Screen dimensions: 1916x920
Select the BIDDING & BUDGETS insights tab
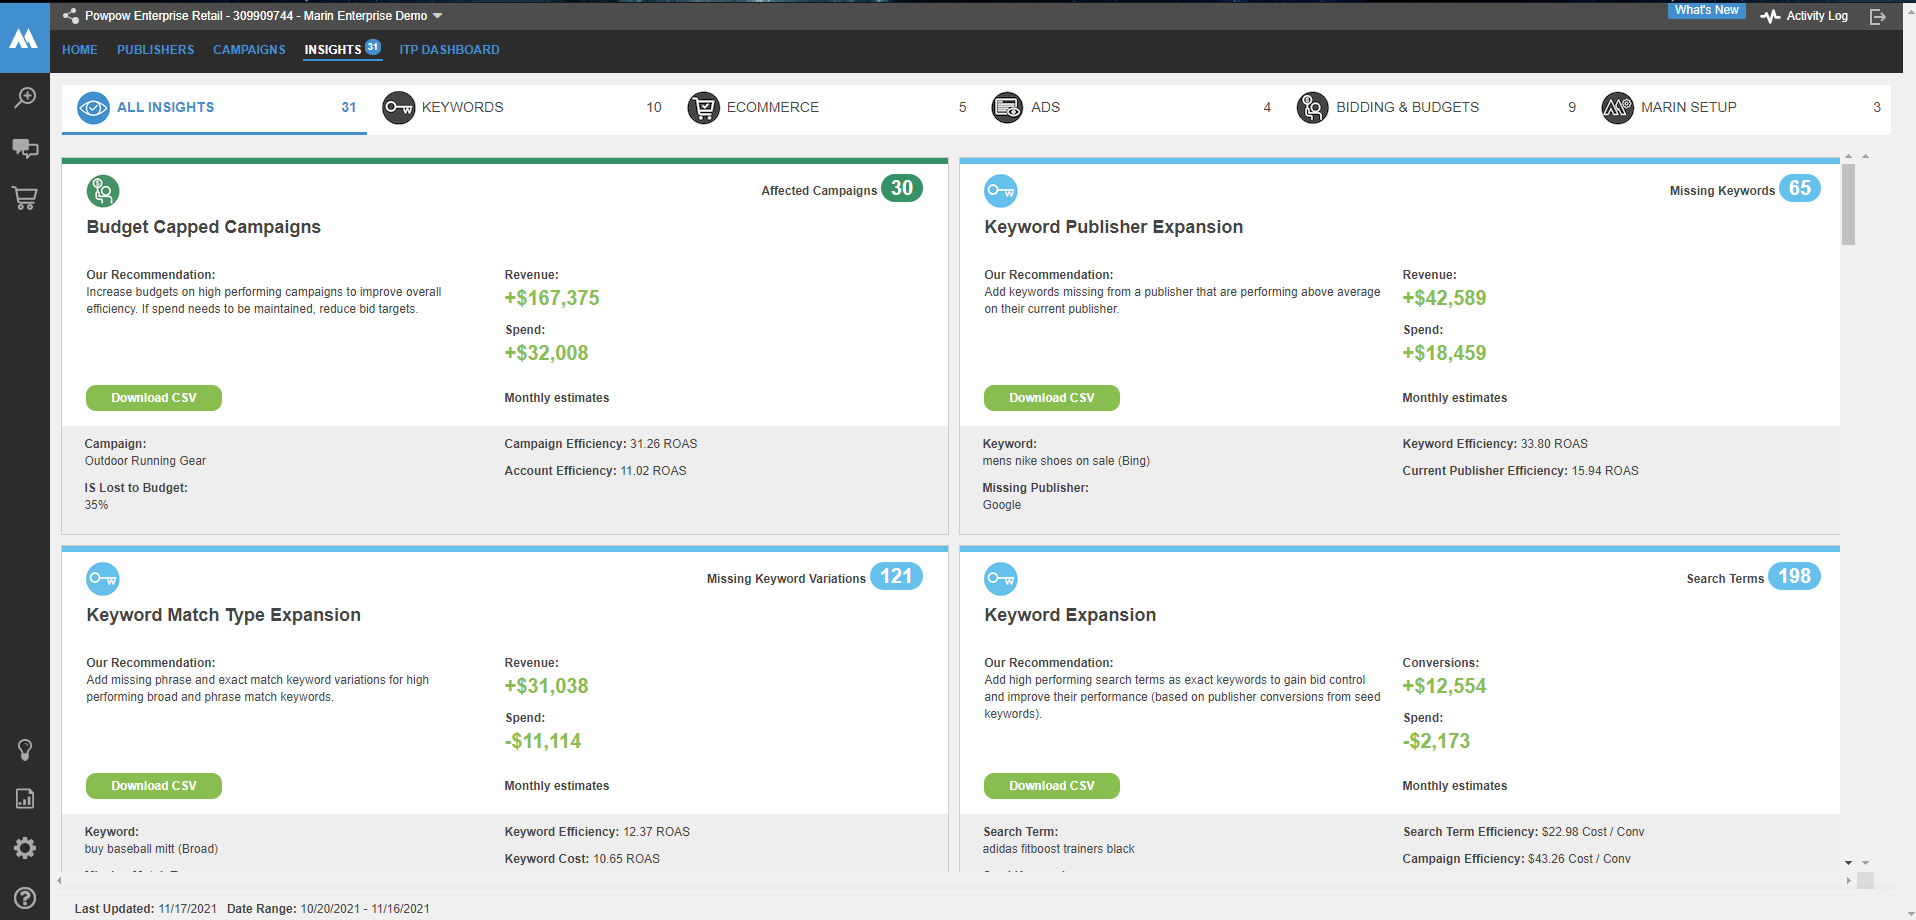[1407, 107]
